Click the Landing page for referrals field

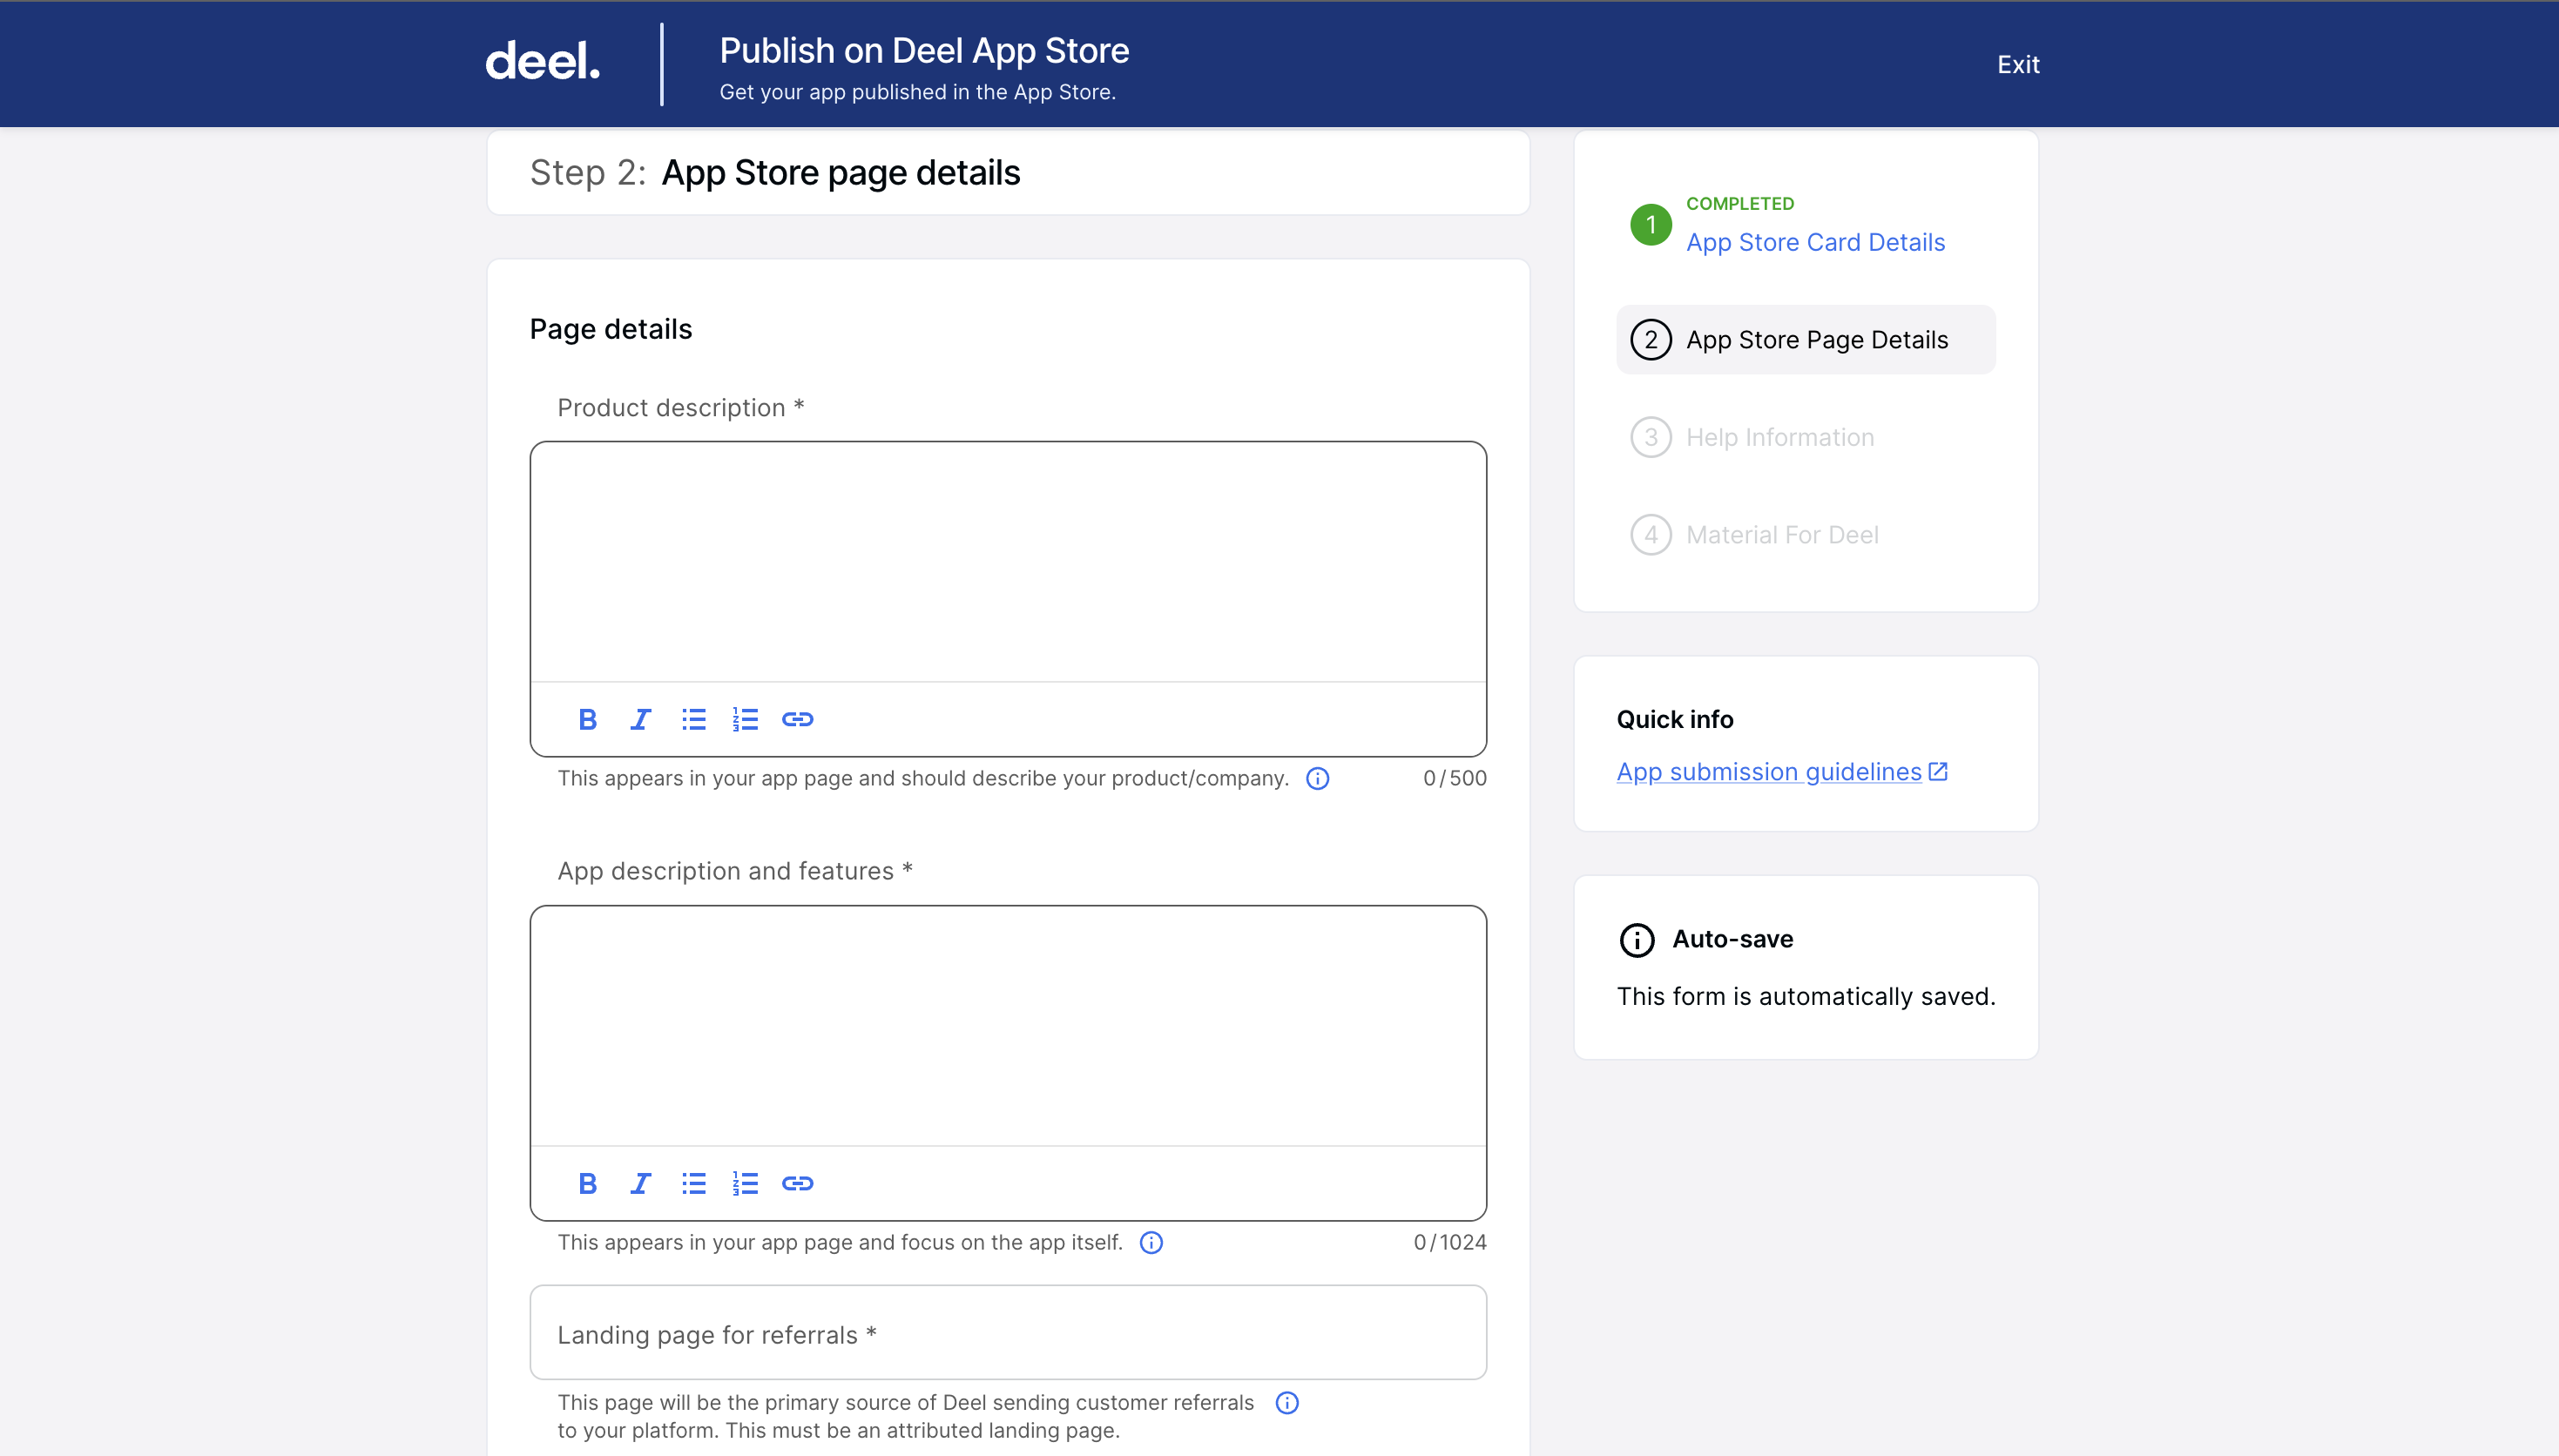pos(1008,1333)
